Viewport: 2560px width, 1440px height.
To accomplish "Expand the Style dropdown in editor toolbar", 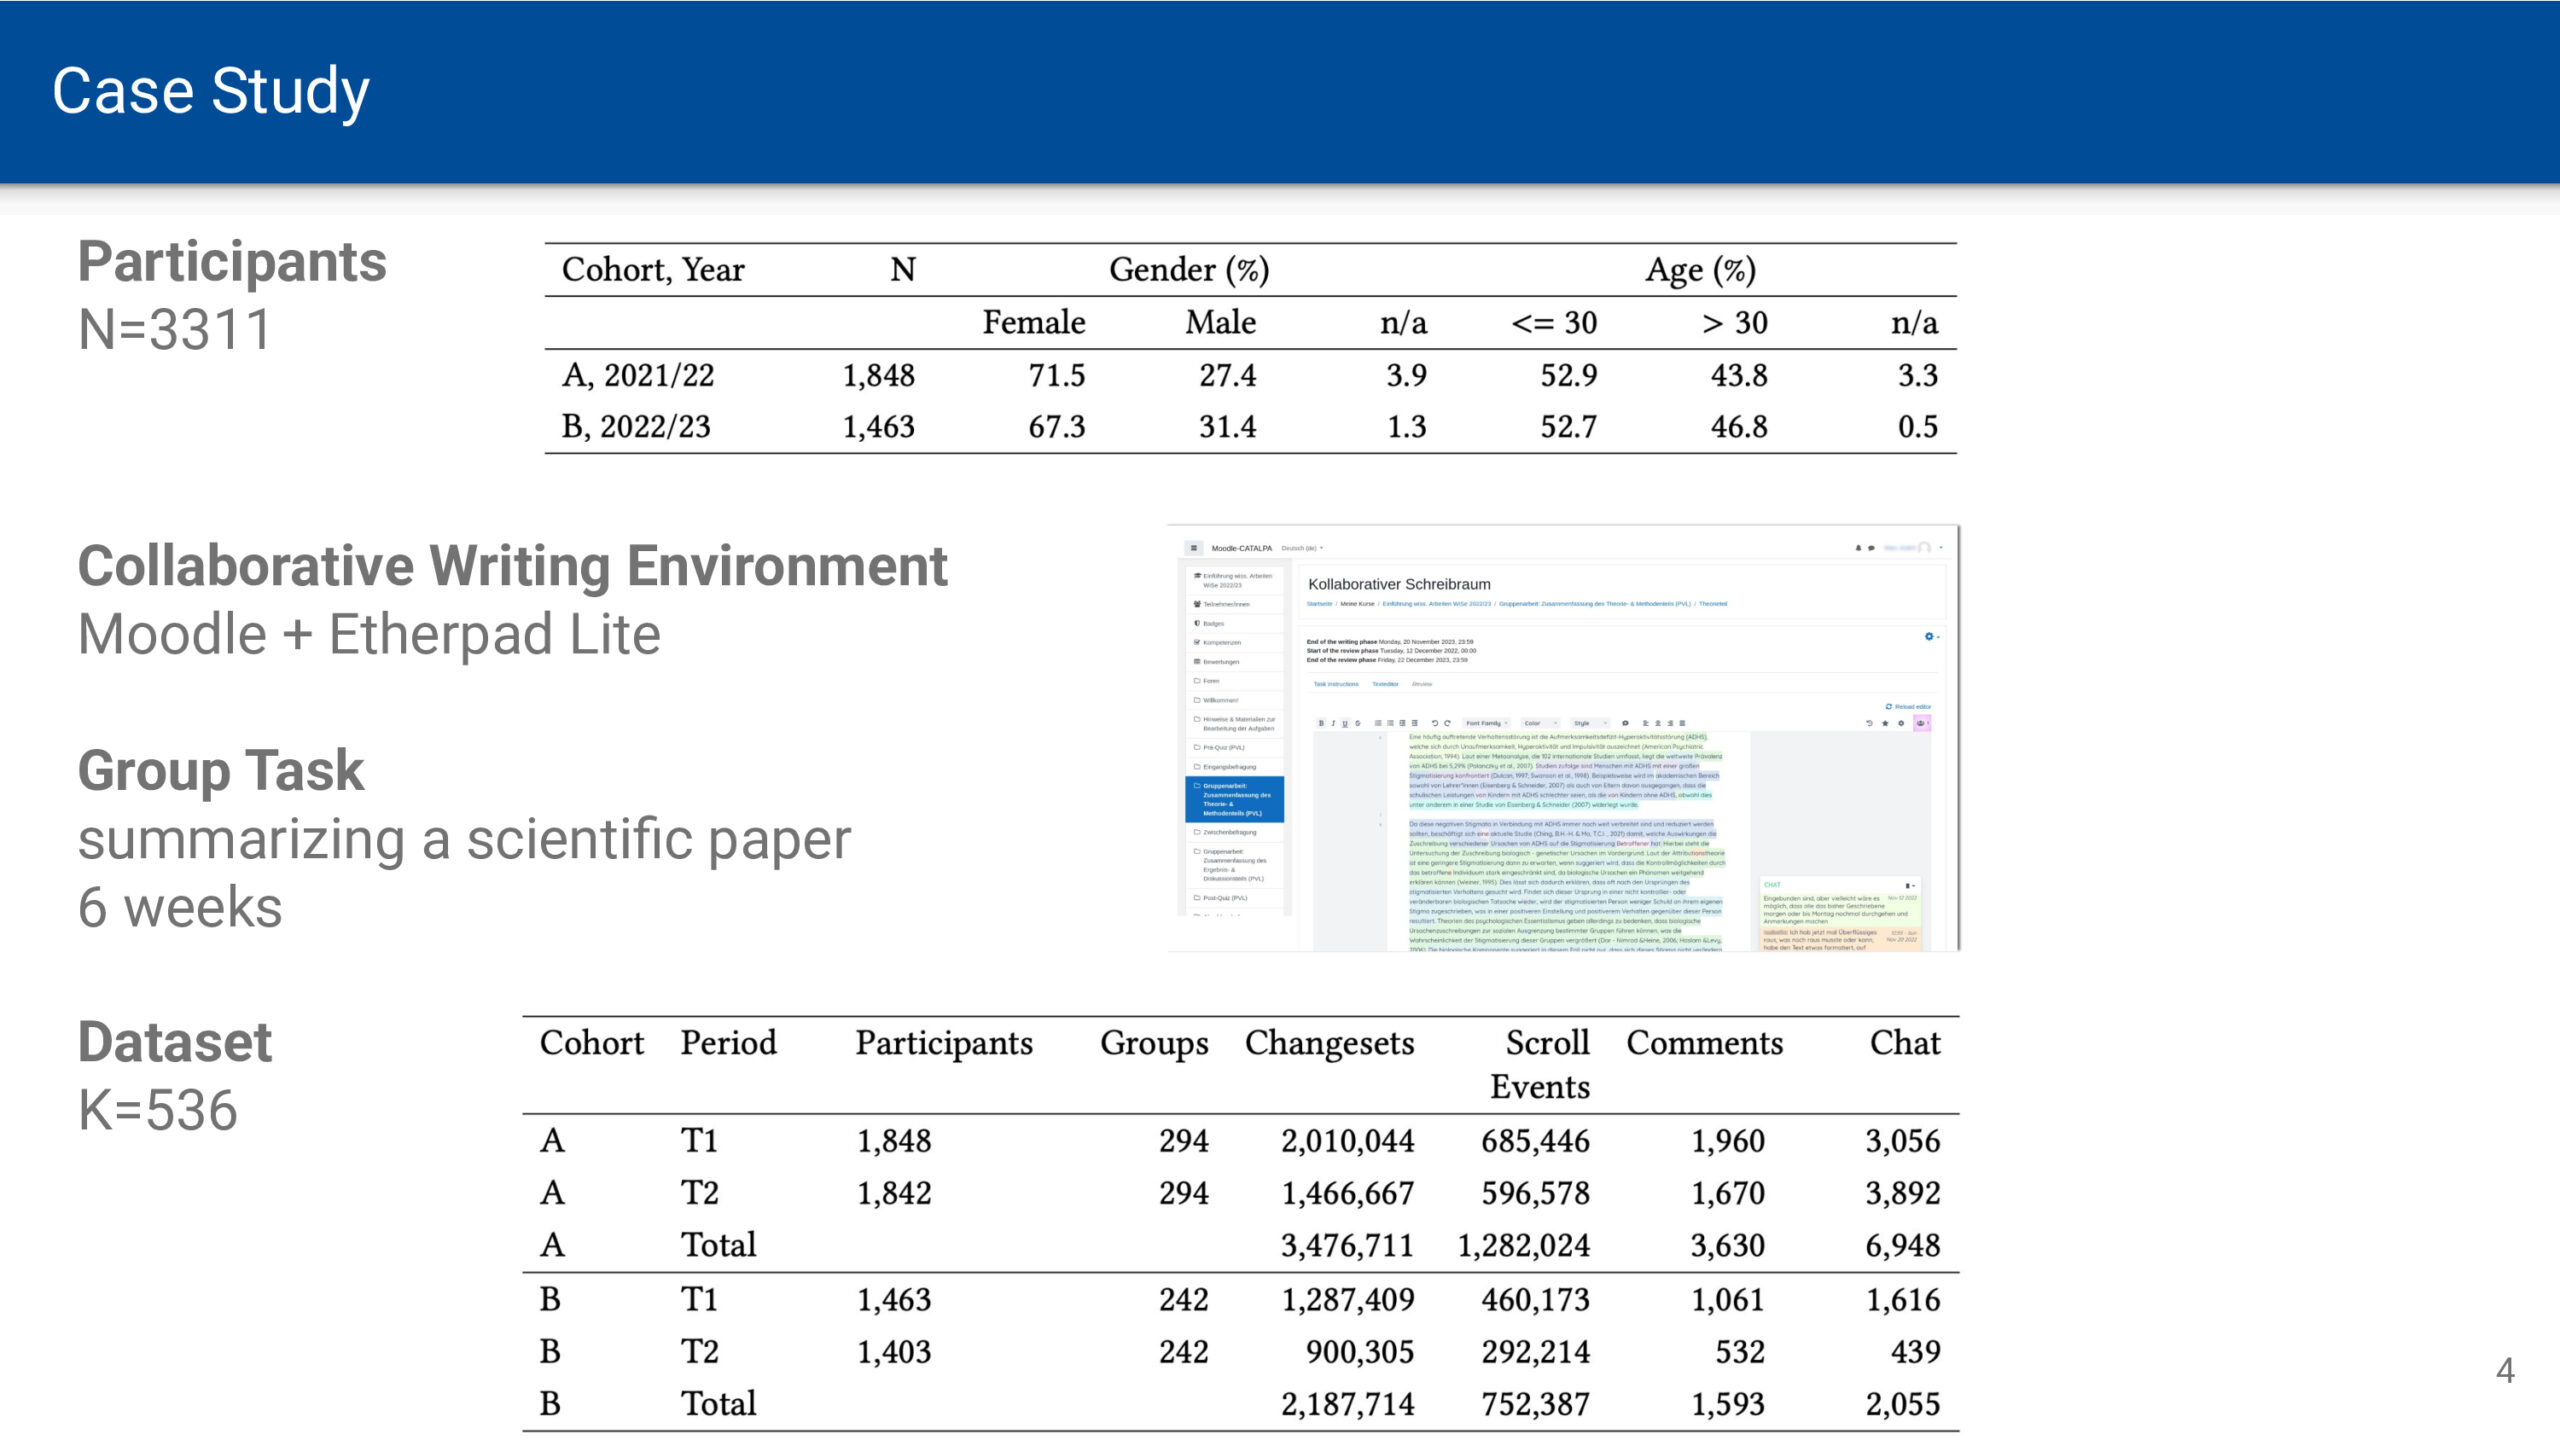I will 1590,723.
